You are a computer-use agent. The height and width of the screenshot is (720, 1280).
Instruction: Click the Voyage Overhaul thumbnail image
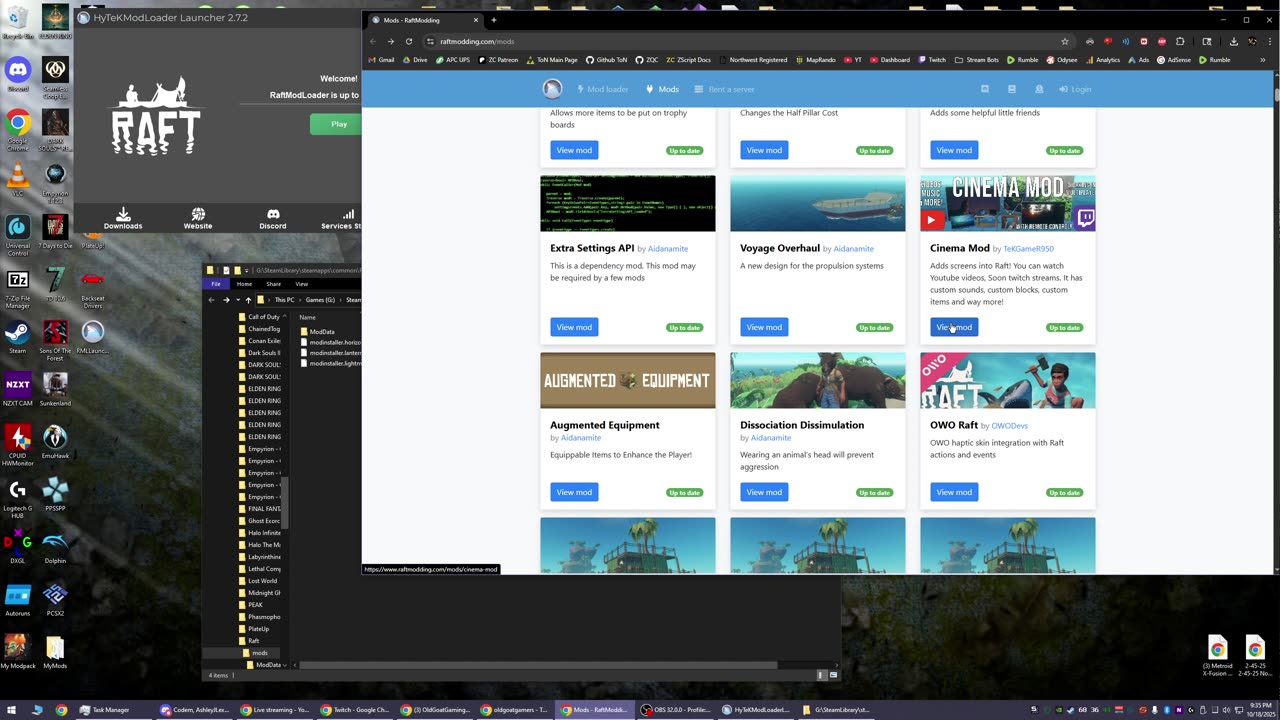pyautogui.click(x=817, y=203)
